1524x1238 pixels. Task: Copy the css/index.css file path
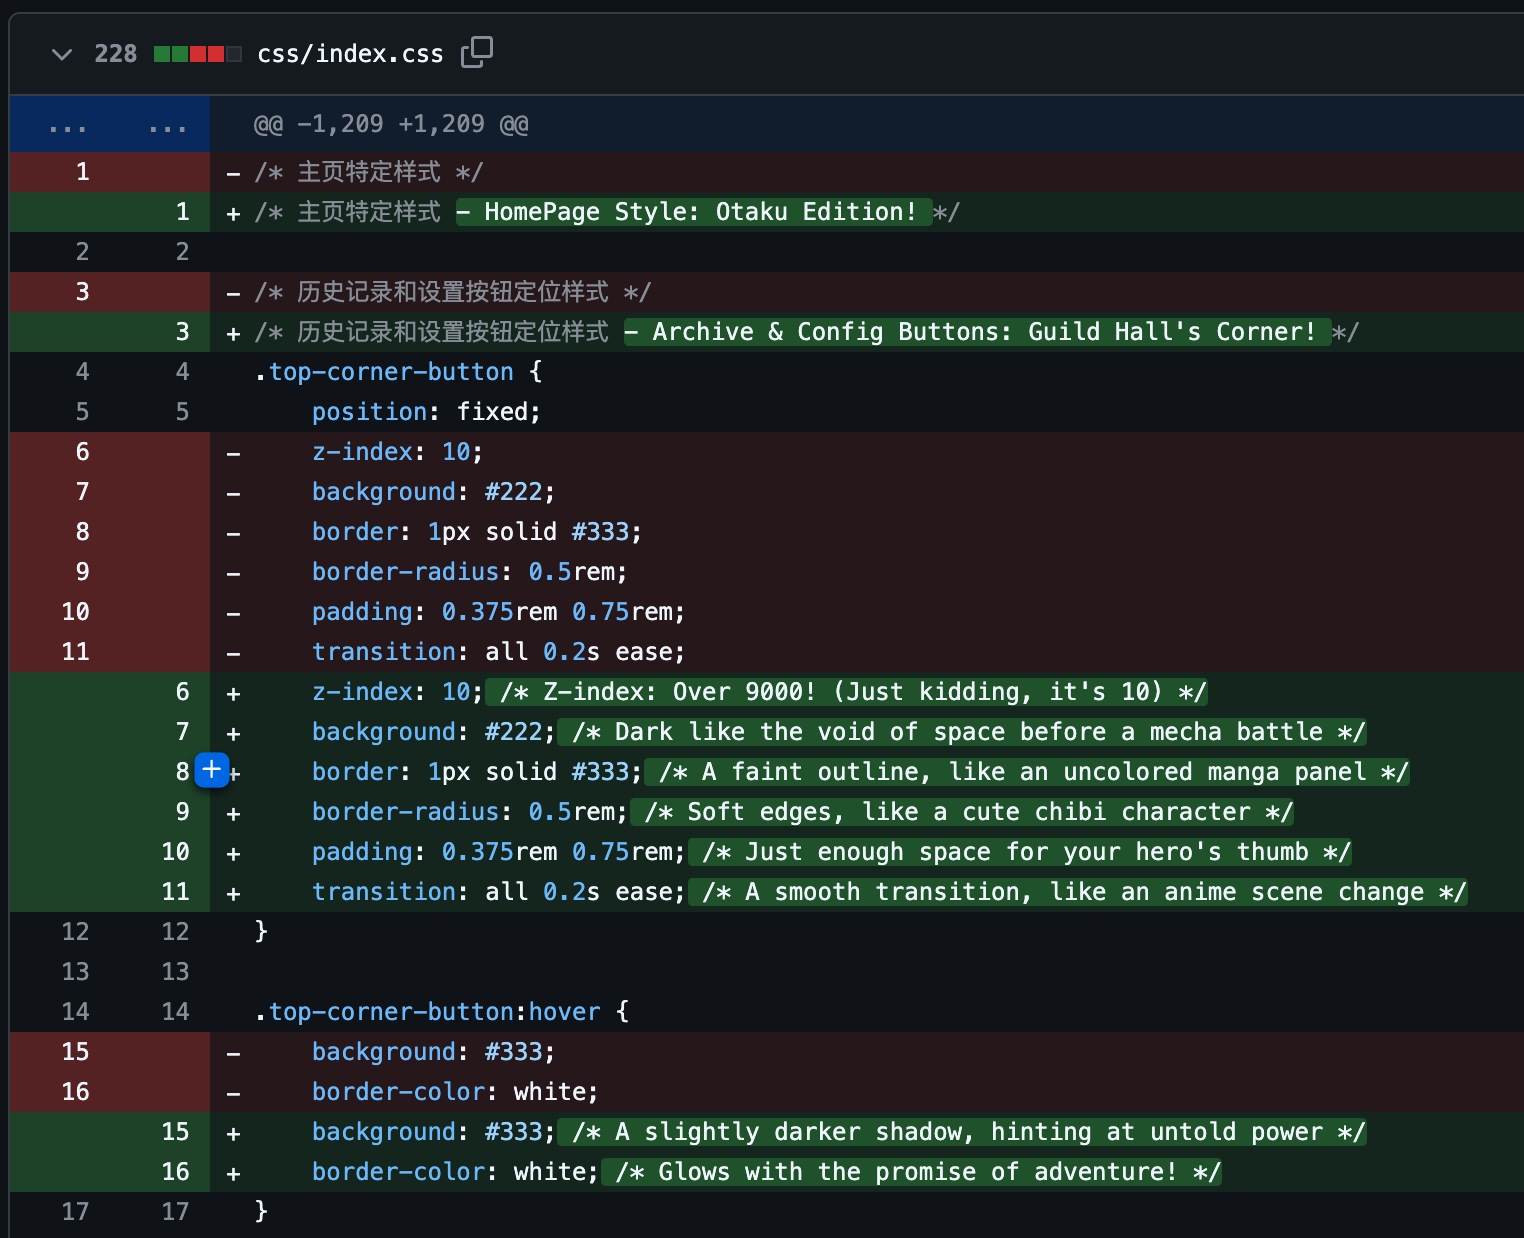point(477,53)
